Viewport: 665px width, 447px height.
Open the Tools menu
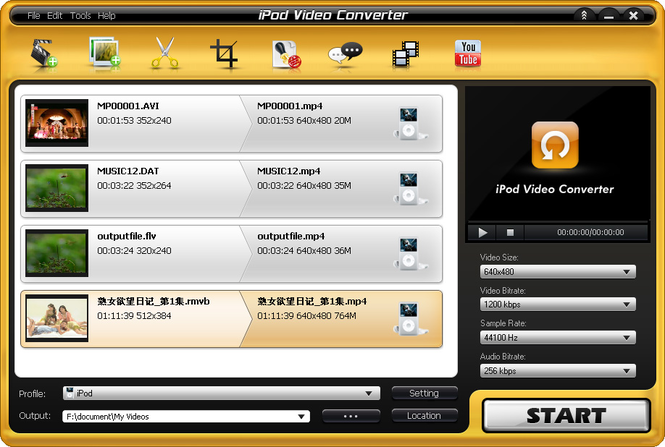80,16
